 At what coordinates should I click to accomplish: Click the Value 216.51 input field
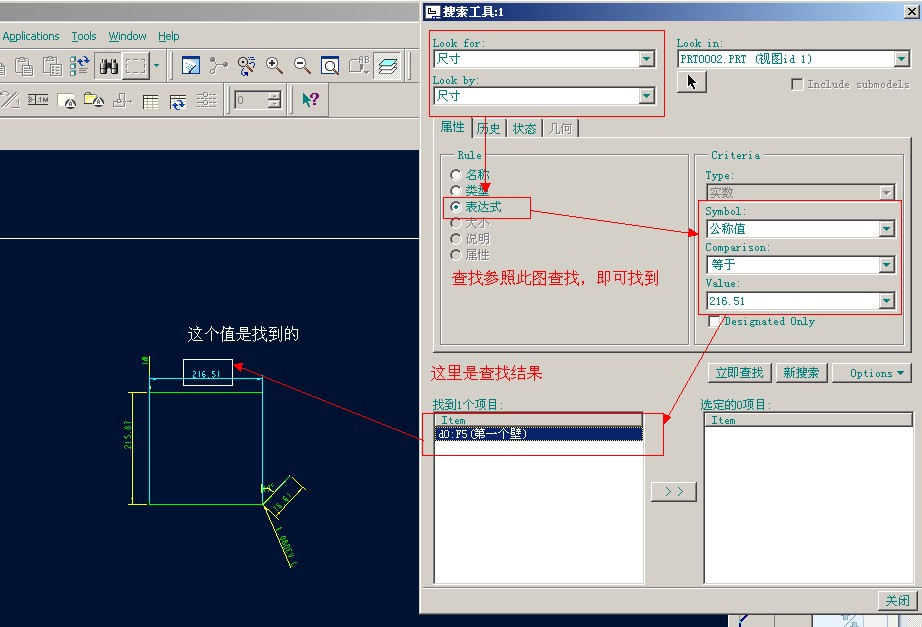(793, 301)
